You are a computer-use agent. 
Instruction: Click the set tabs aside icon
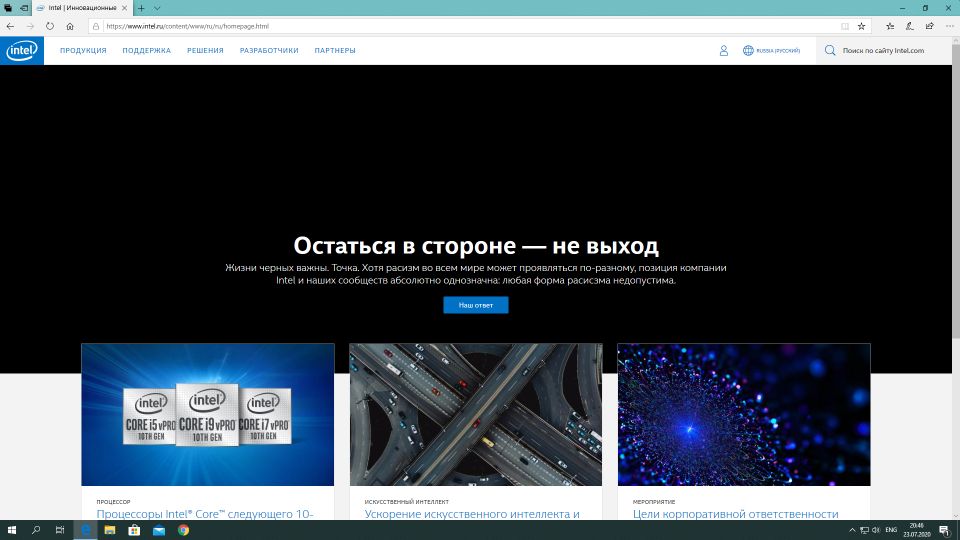24,8
